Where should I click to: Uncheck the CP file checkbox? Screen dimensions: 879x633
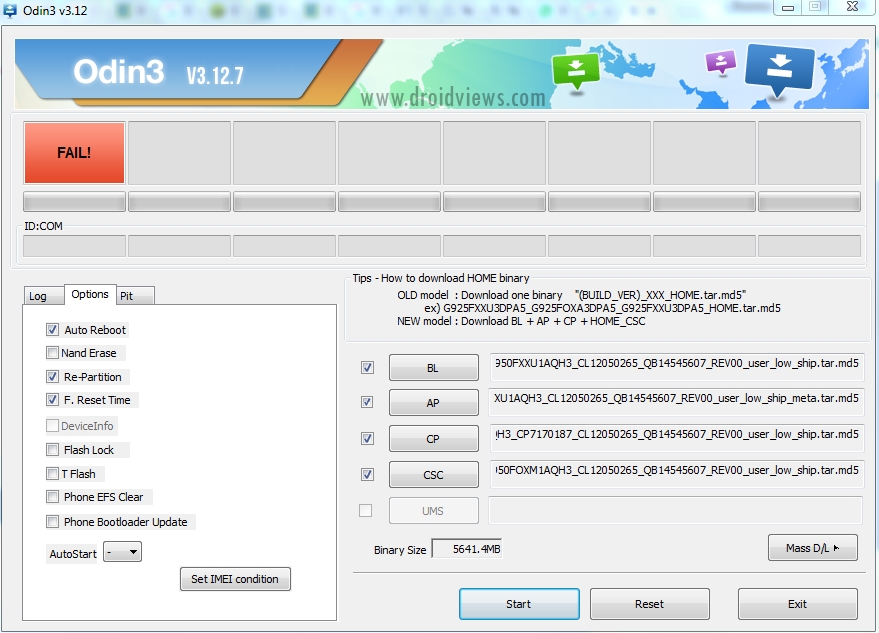click(367, 438)
